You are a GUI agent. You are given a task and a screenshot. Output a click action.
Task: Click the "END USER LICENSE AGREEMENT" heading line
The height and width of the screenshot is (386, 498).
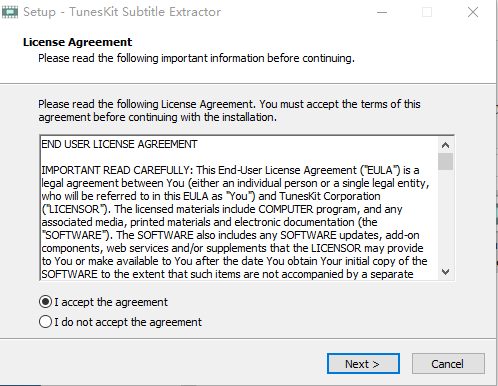click(119, 144)
